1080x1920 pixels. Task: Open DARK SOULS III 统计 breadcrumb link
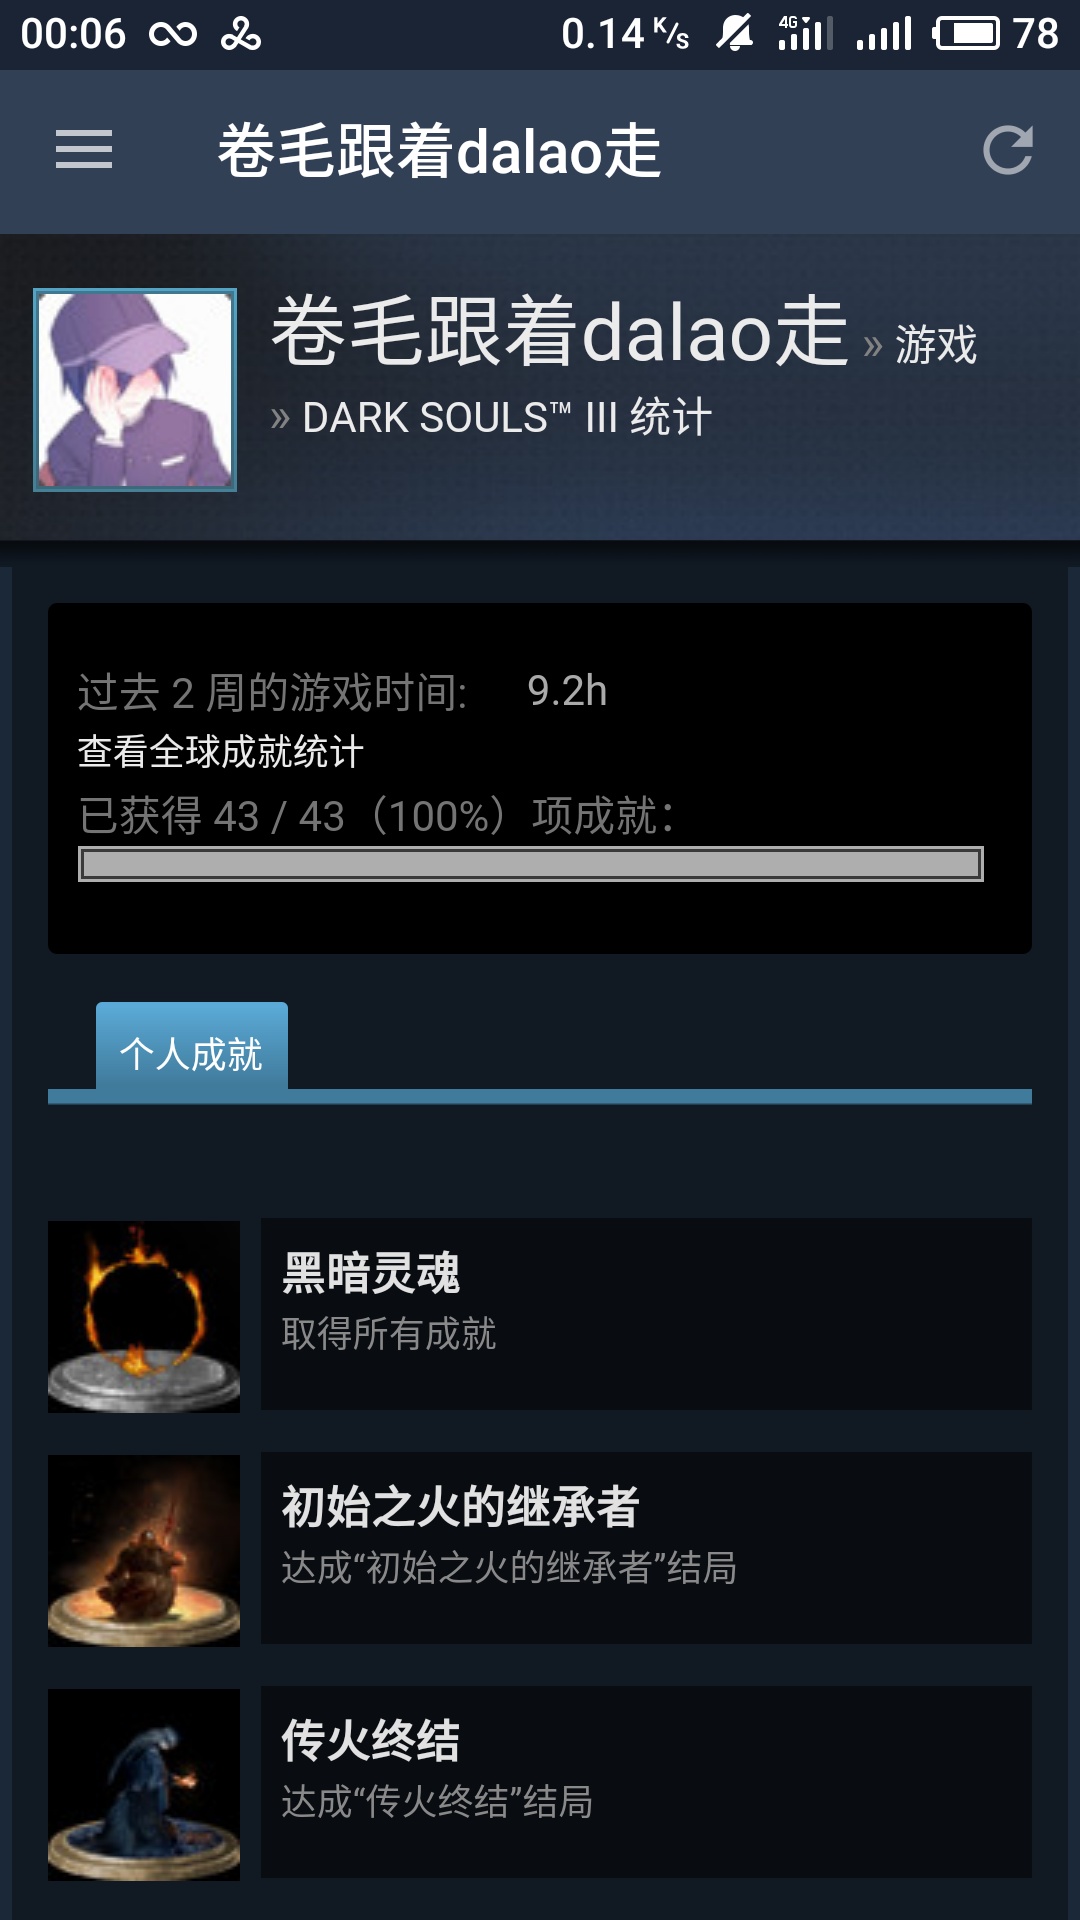coord(507,417)
